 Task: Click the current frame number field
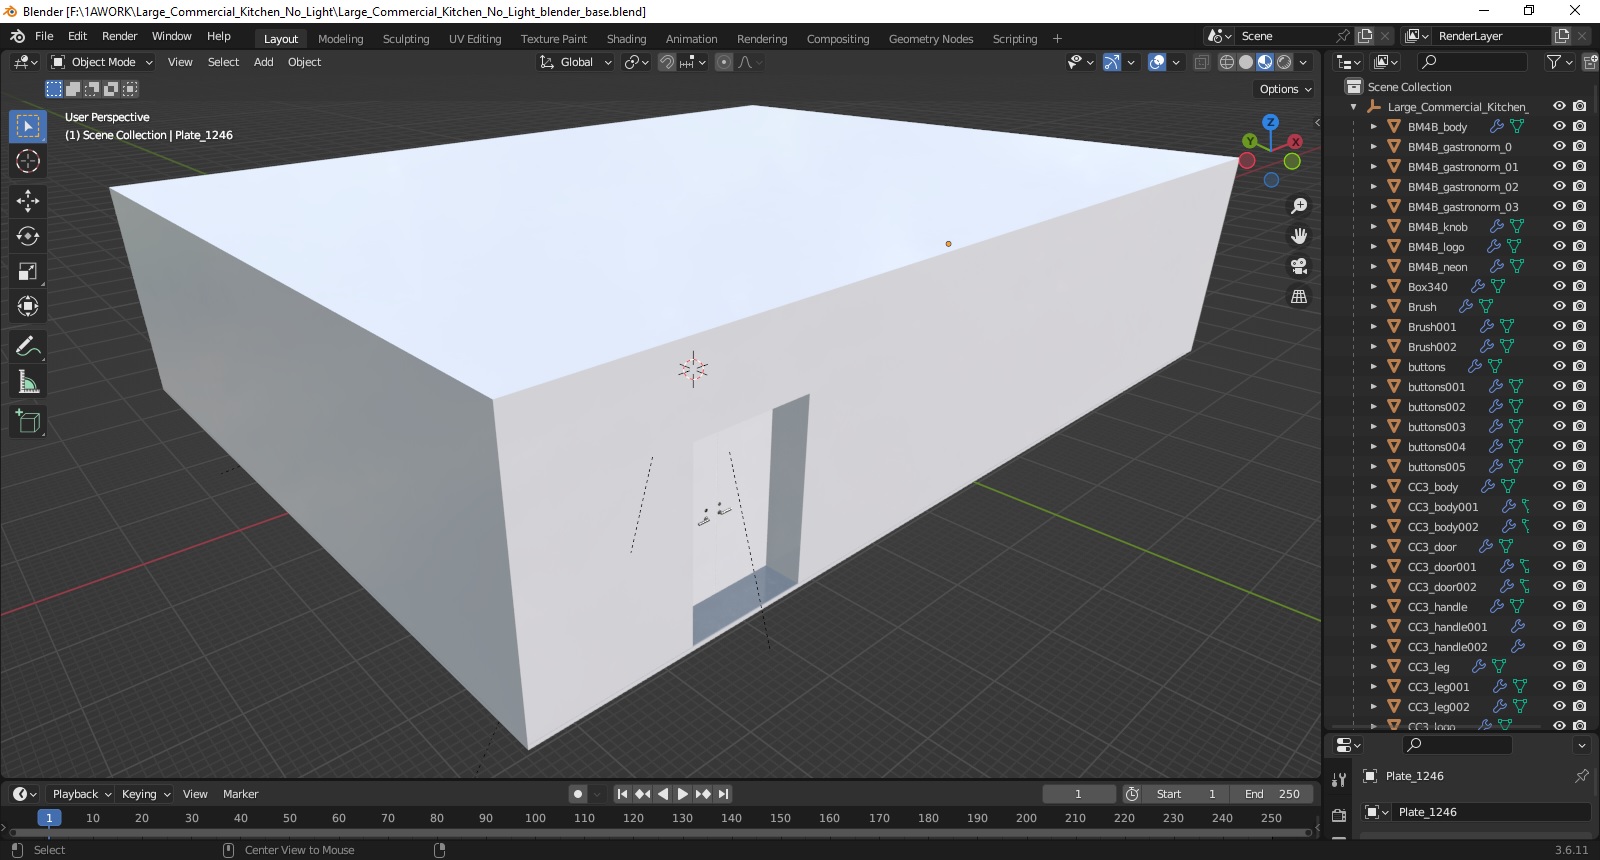pos(1079,794)
